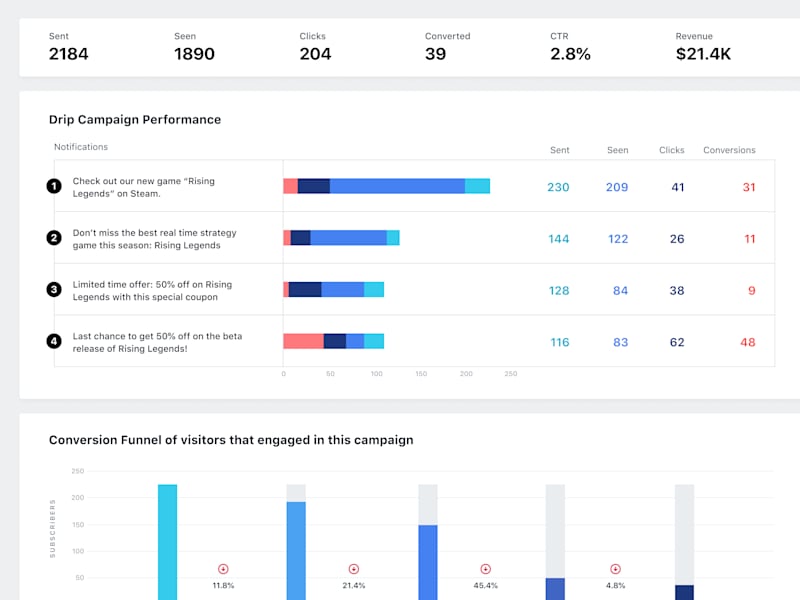Click seen value 209
This screenshot has height=600, width=800.
coord(617,187)
